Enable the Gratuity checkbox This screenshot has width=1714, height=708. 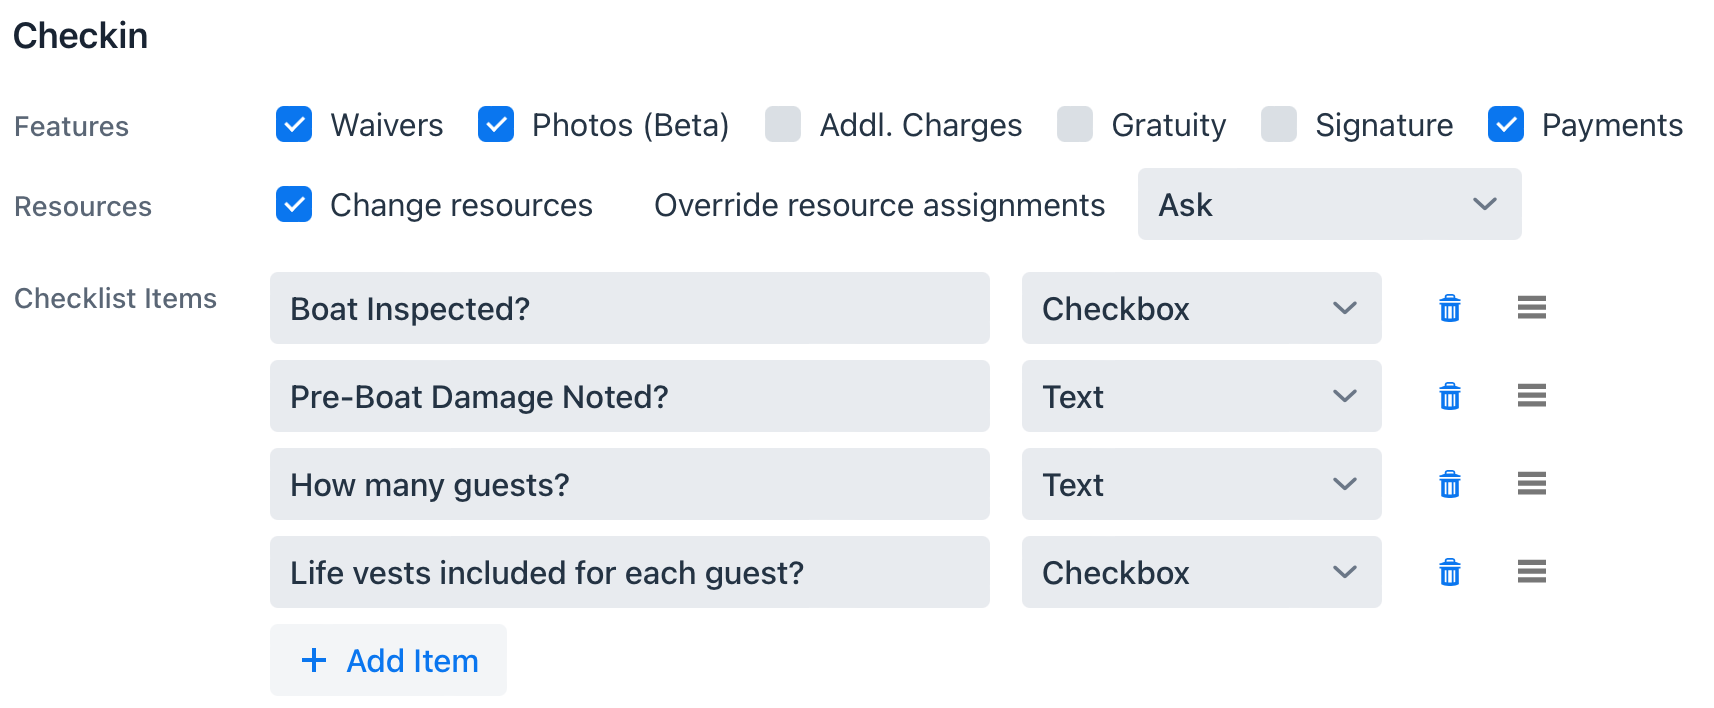point(1075,125)
